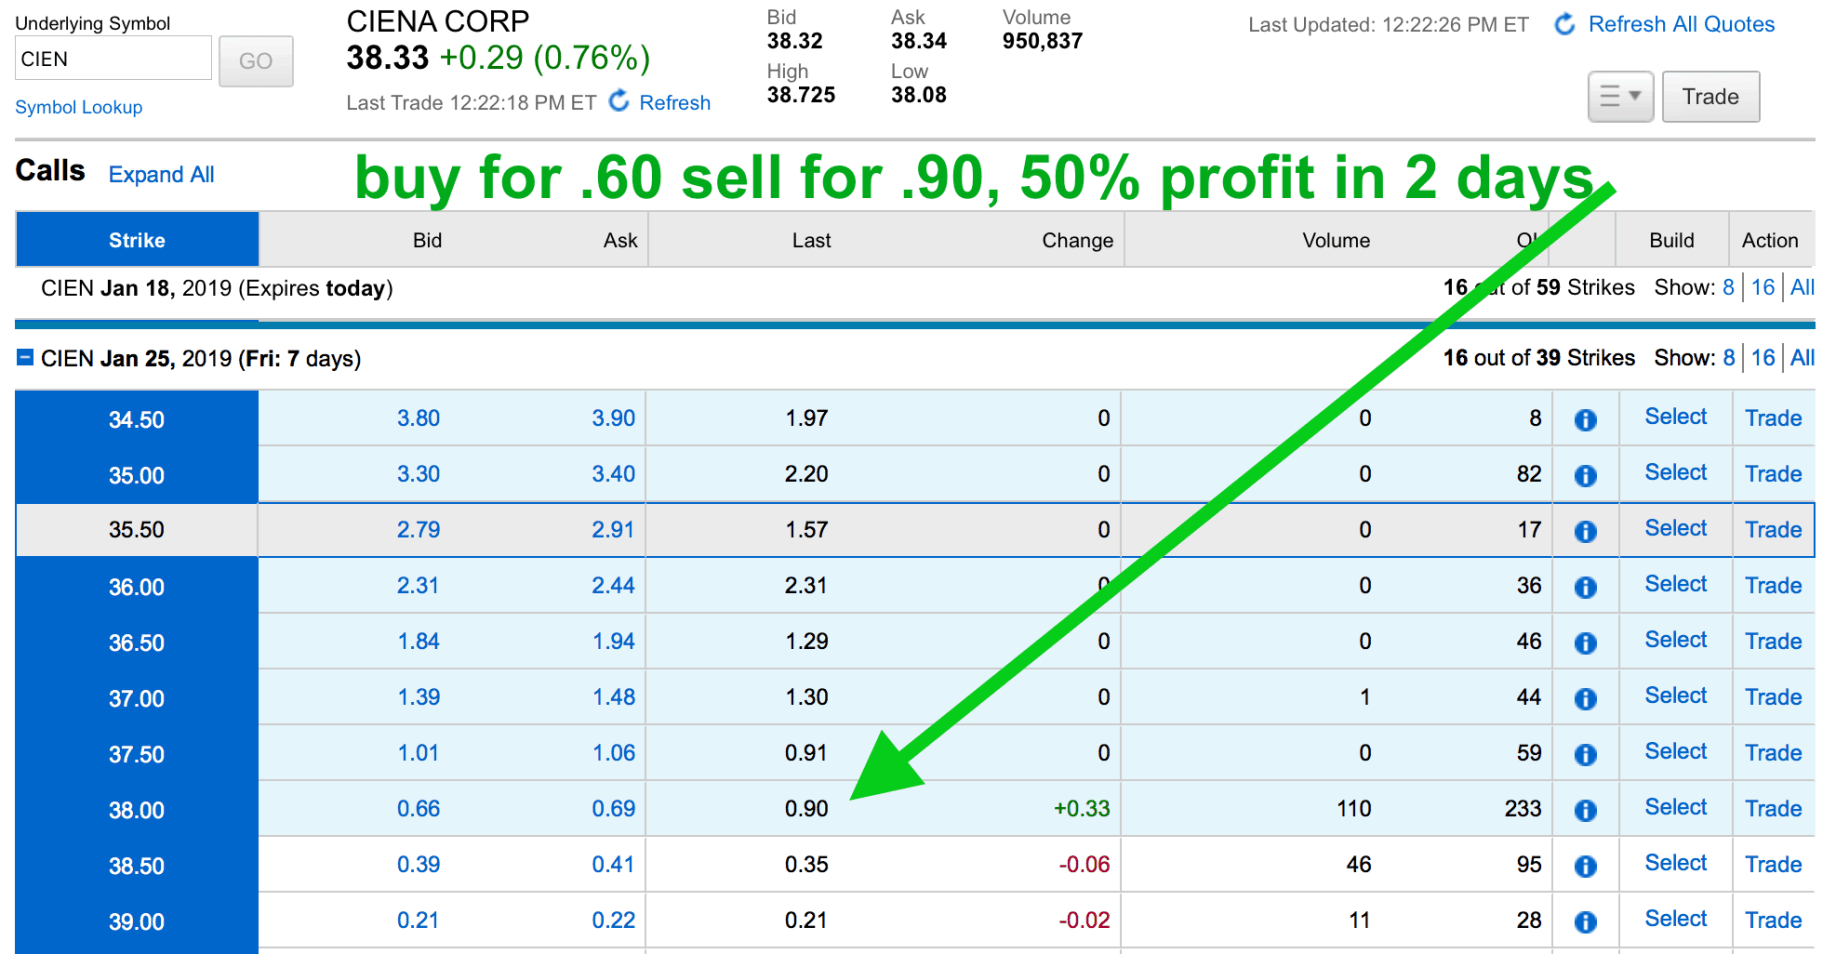Click the Refresh All Quotes icon
1836x954 pixels.
pos(1565,24)
